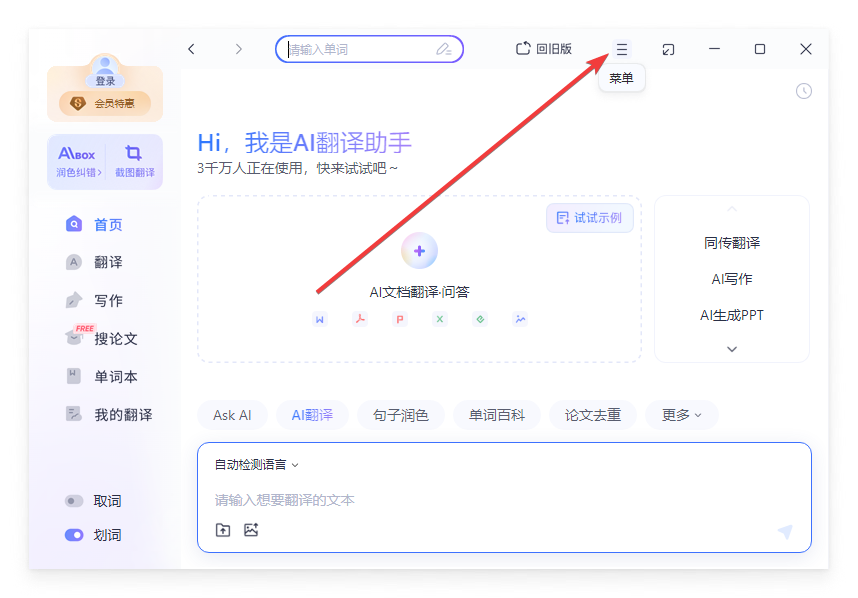858x598 pixels.
Task: Click the Excel file icon
Action: [x=440, y=318]
